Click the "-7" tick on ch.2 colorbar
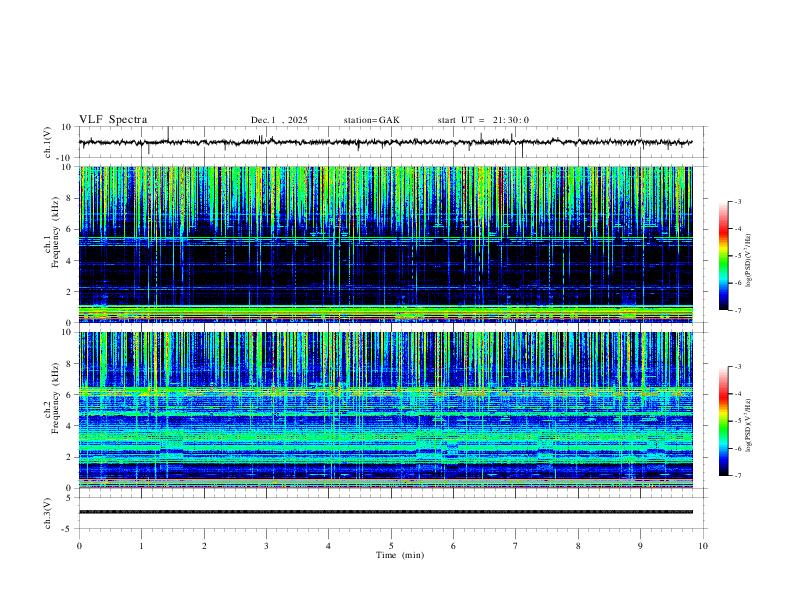This screenshot has width=792, height=612. point(737,476)
